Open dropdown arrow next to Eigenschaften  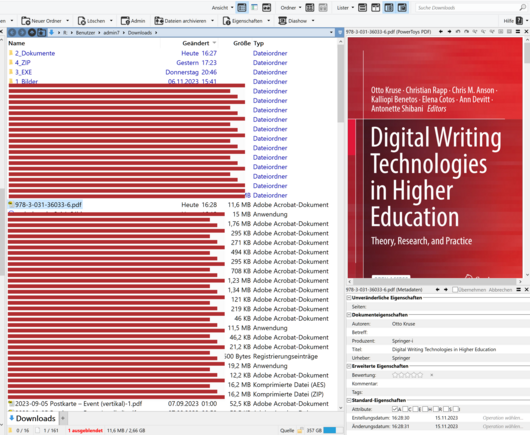pyautogui.click(x=269, y=21)
